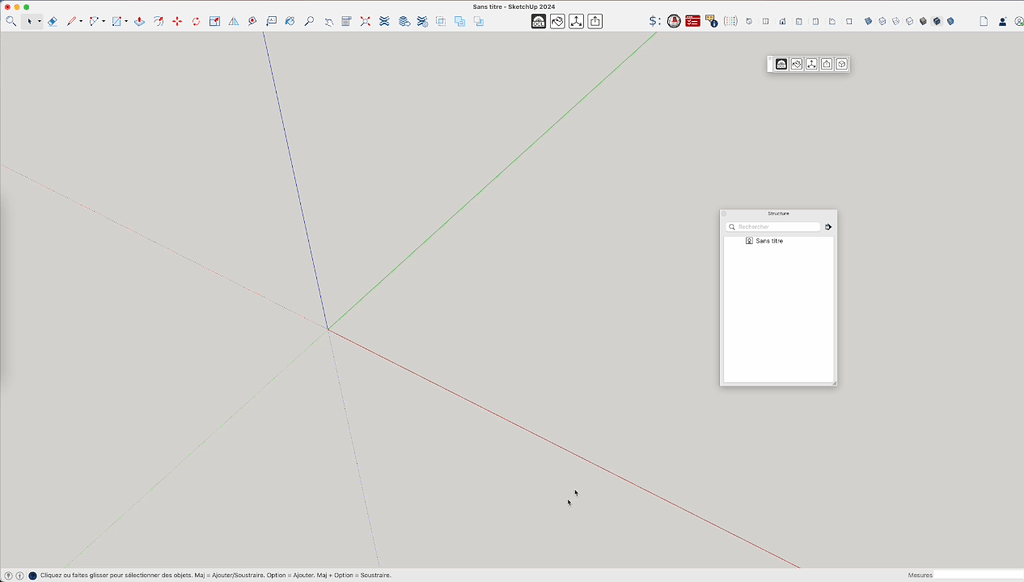Activate the Rotate tool
1024x582 pixels.
(194, 20)
